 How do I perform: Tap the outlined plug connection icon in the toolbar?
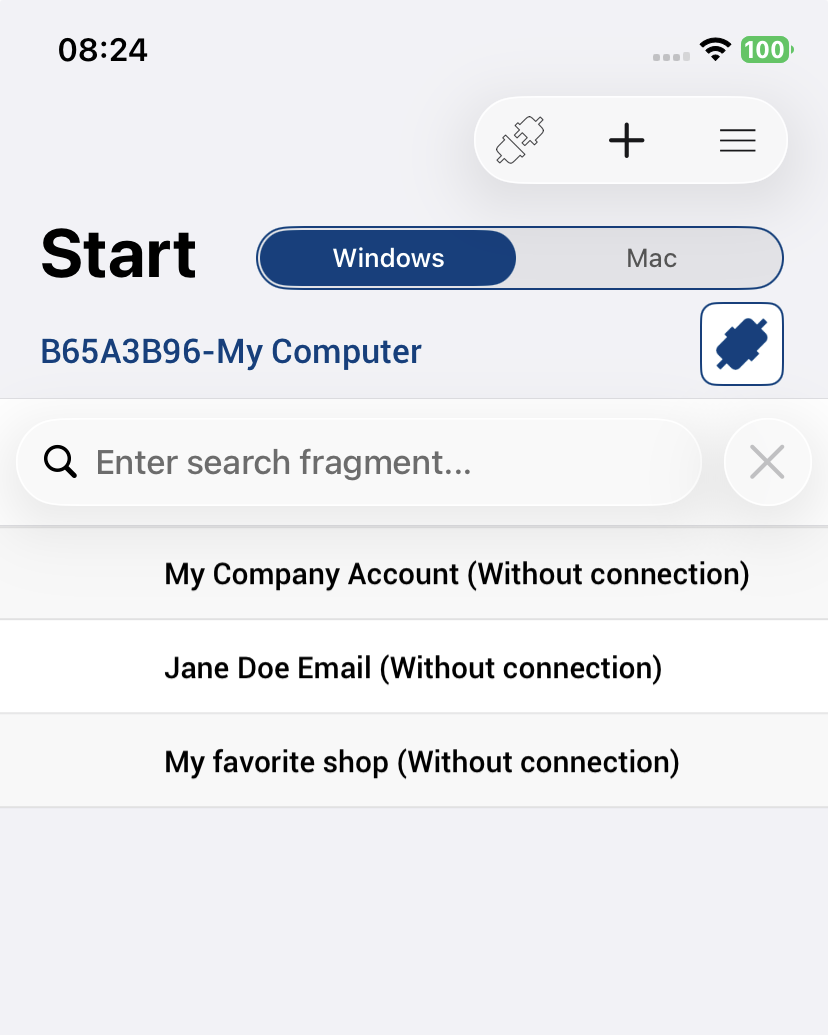521,141
